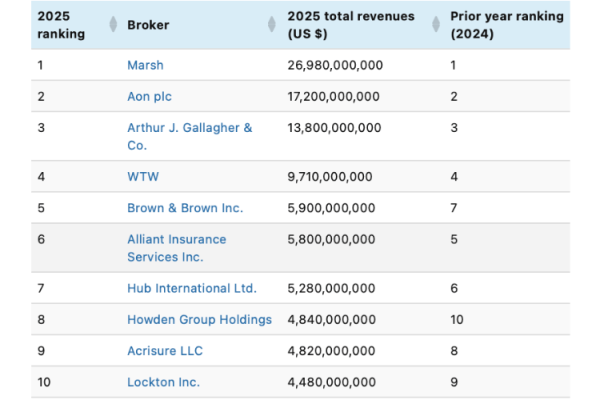Select WTW revenue 9,710,000,000
Viewport: 600px width, 400px height.
point(330,176)
